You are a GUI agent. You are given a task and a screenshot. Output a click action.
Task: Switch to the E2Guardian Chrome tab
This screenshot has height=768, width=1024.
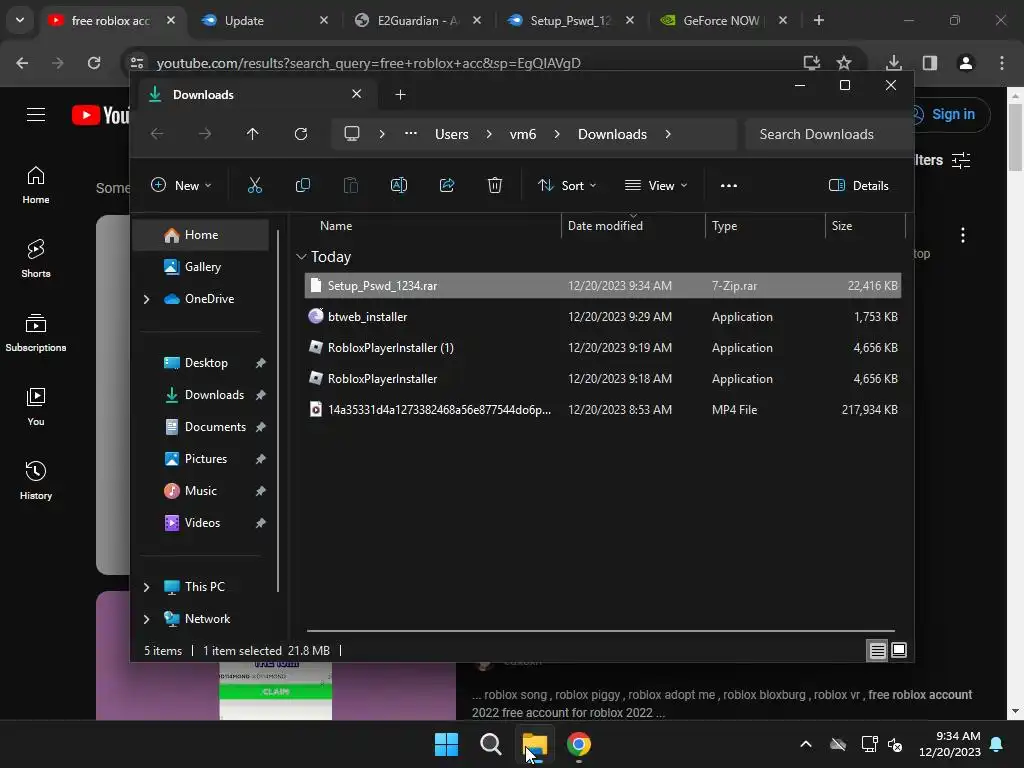[x=418, y=20]
